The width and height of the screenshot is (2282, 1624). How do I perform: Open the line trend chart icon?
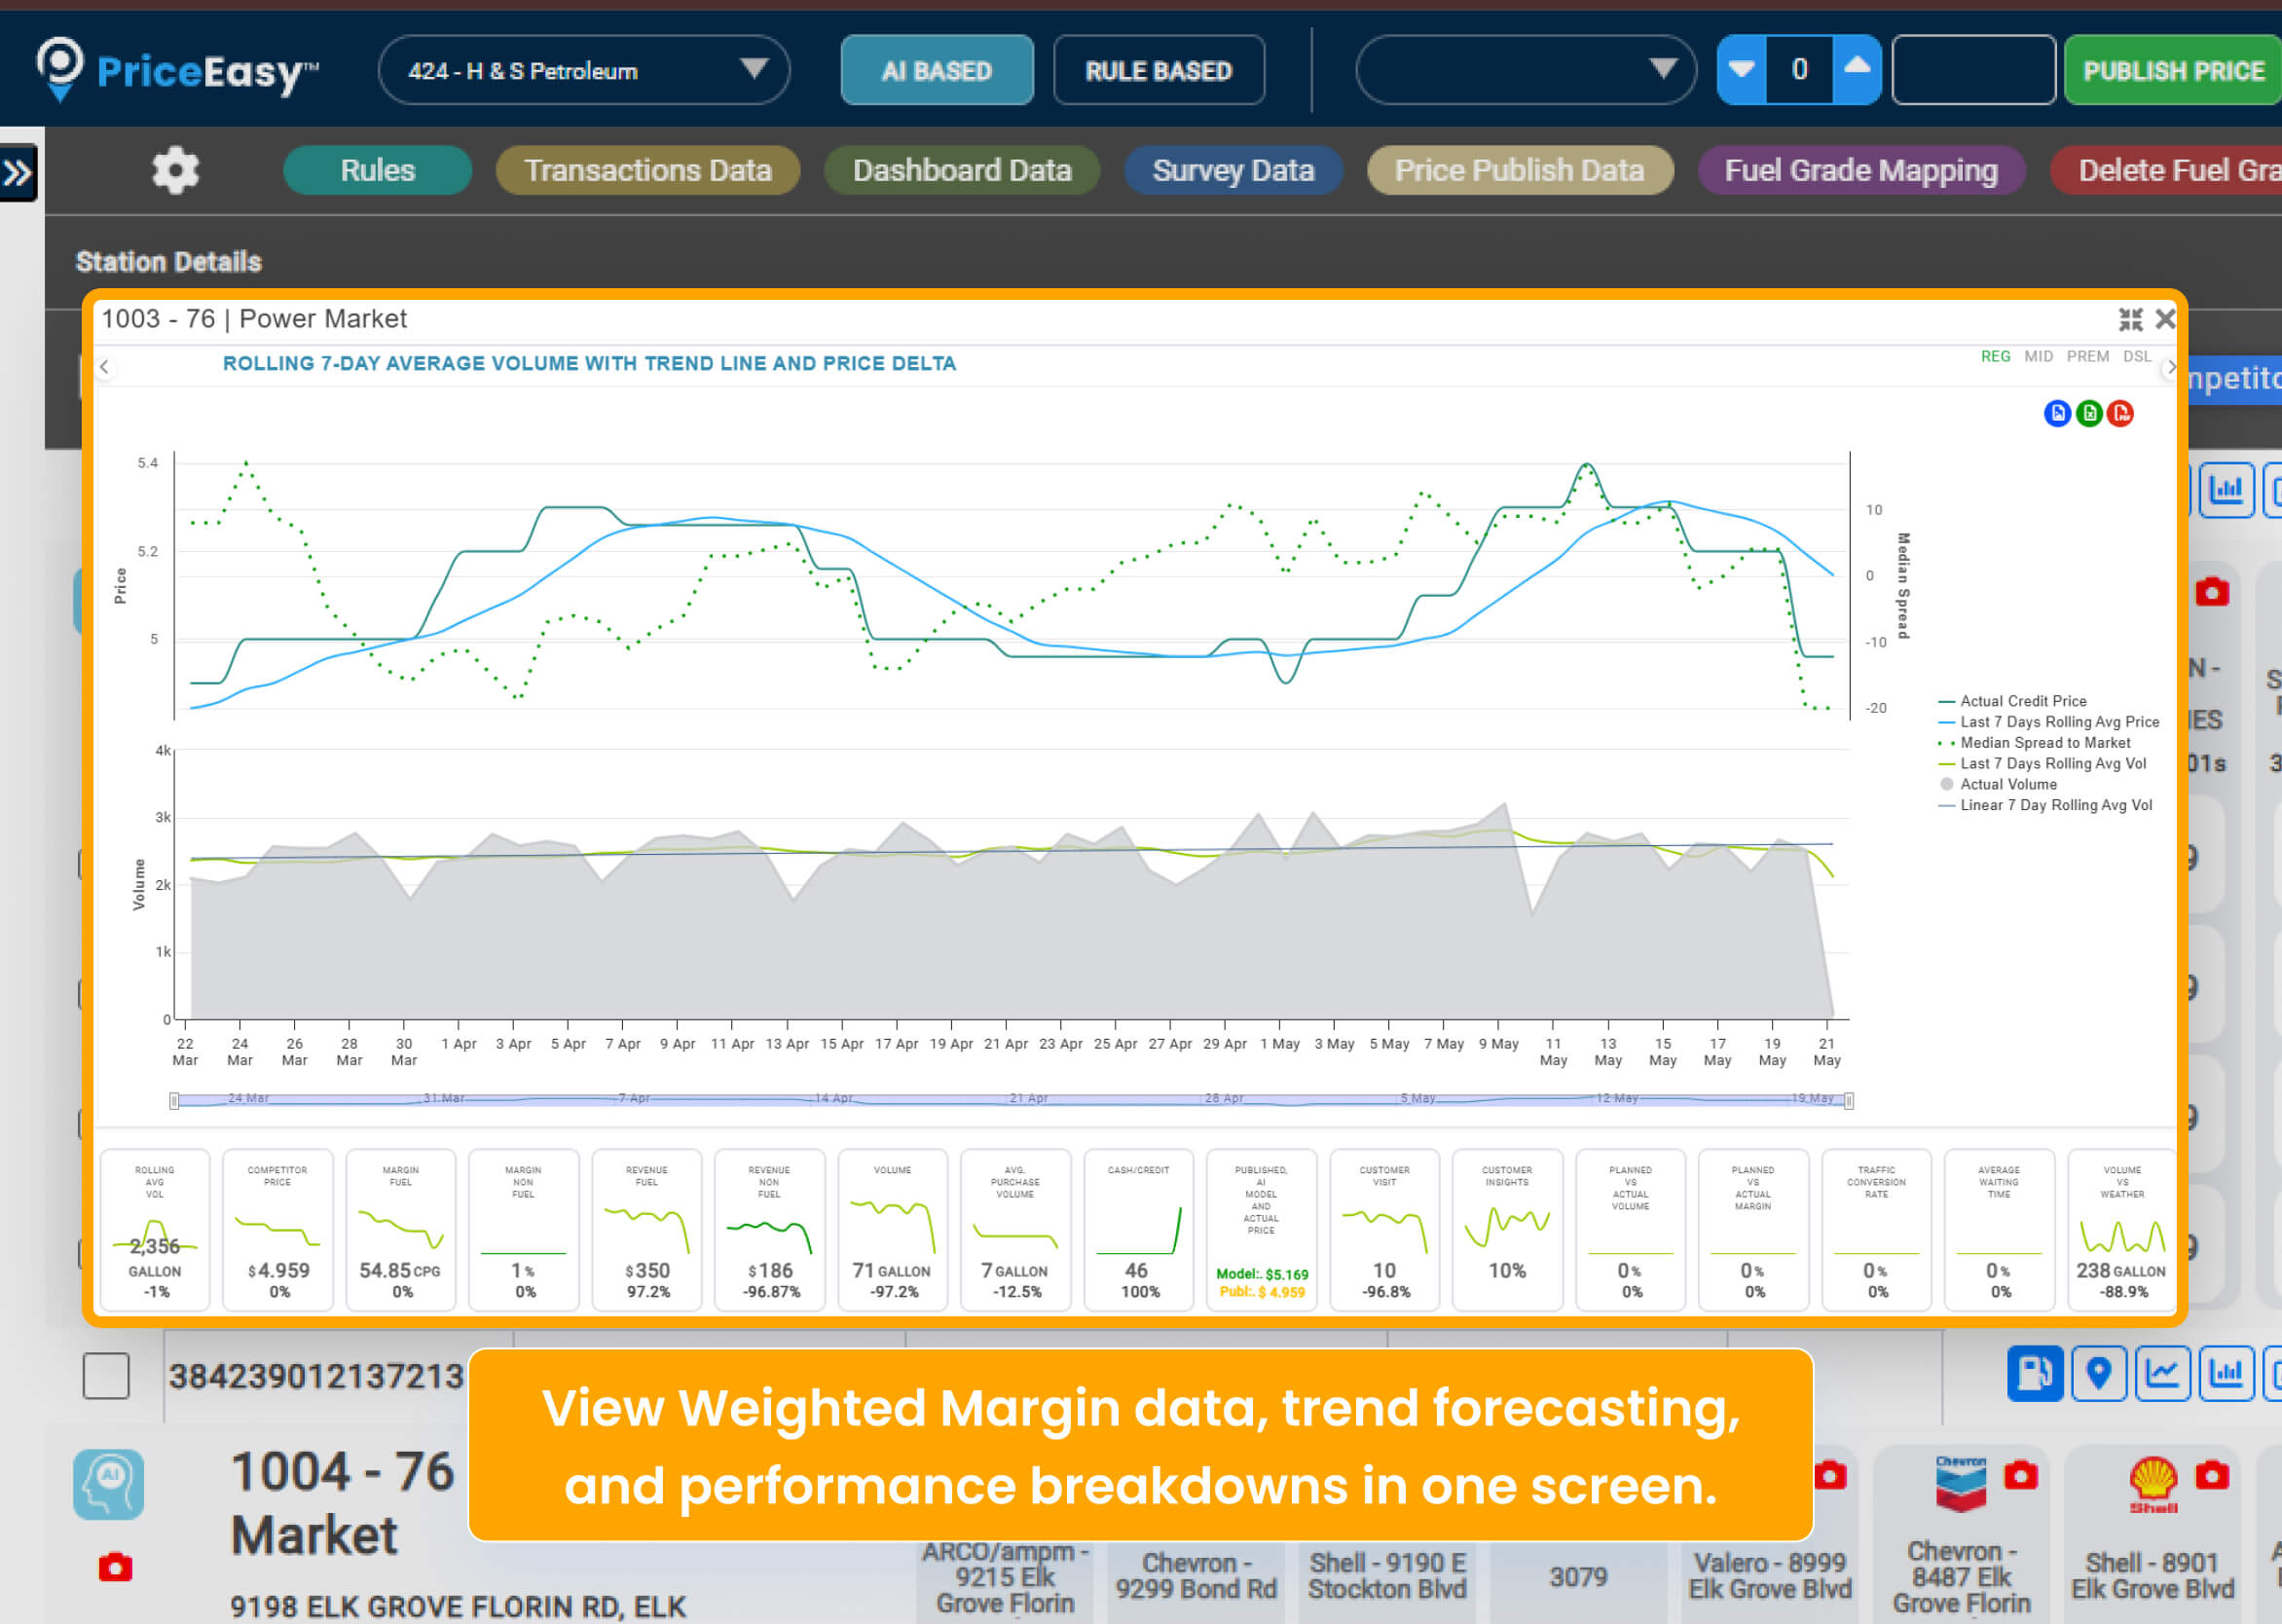[x=2162, y=1373]
